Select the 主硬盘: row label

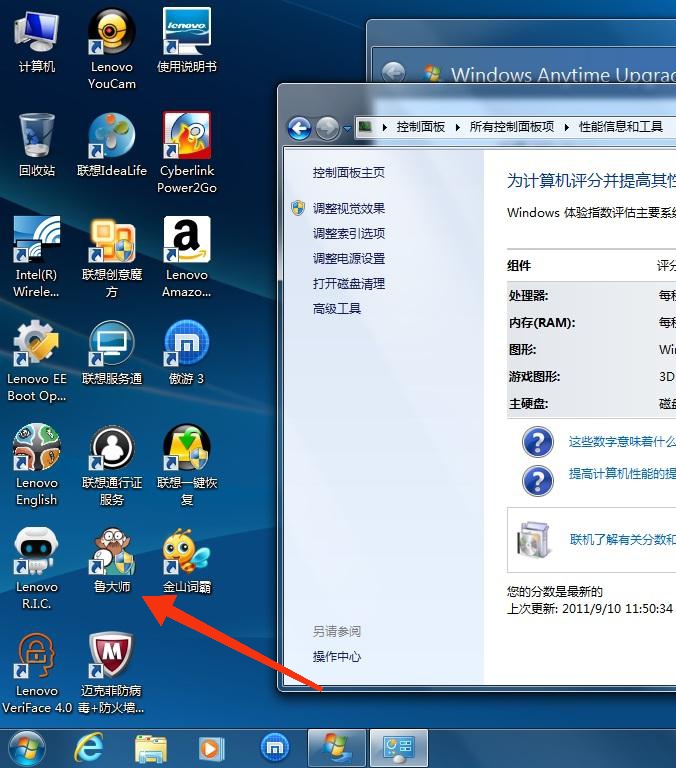[x=529, y=404]
